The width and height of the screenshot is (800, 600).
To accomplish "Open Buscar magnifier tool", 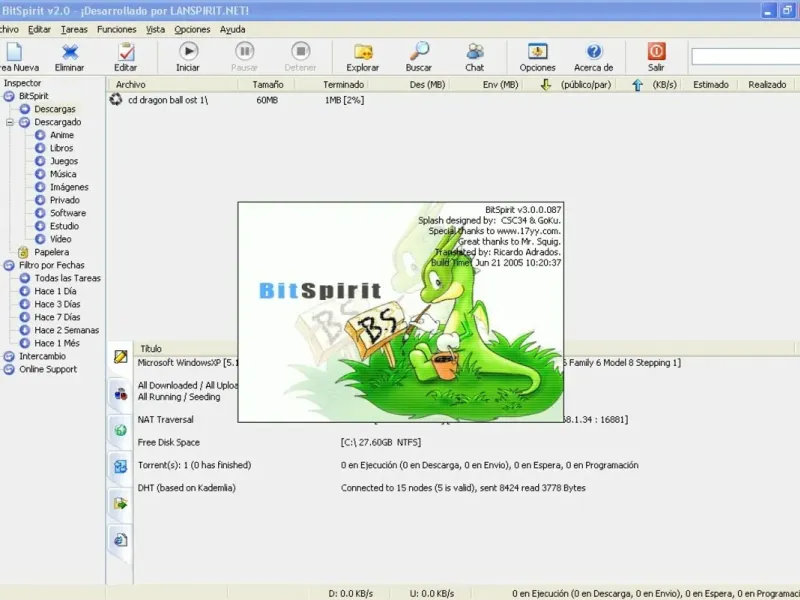I will pyautogui.click(x=419, y=52).
